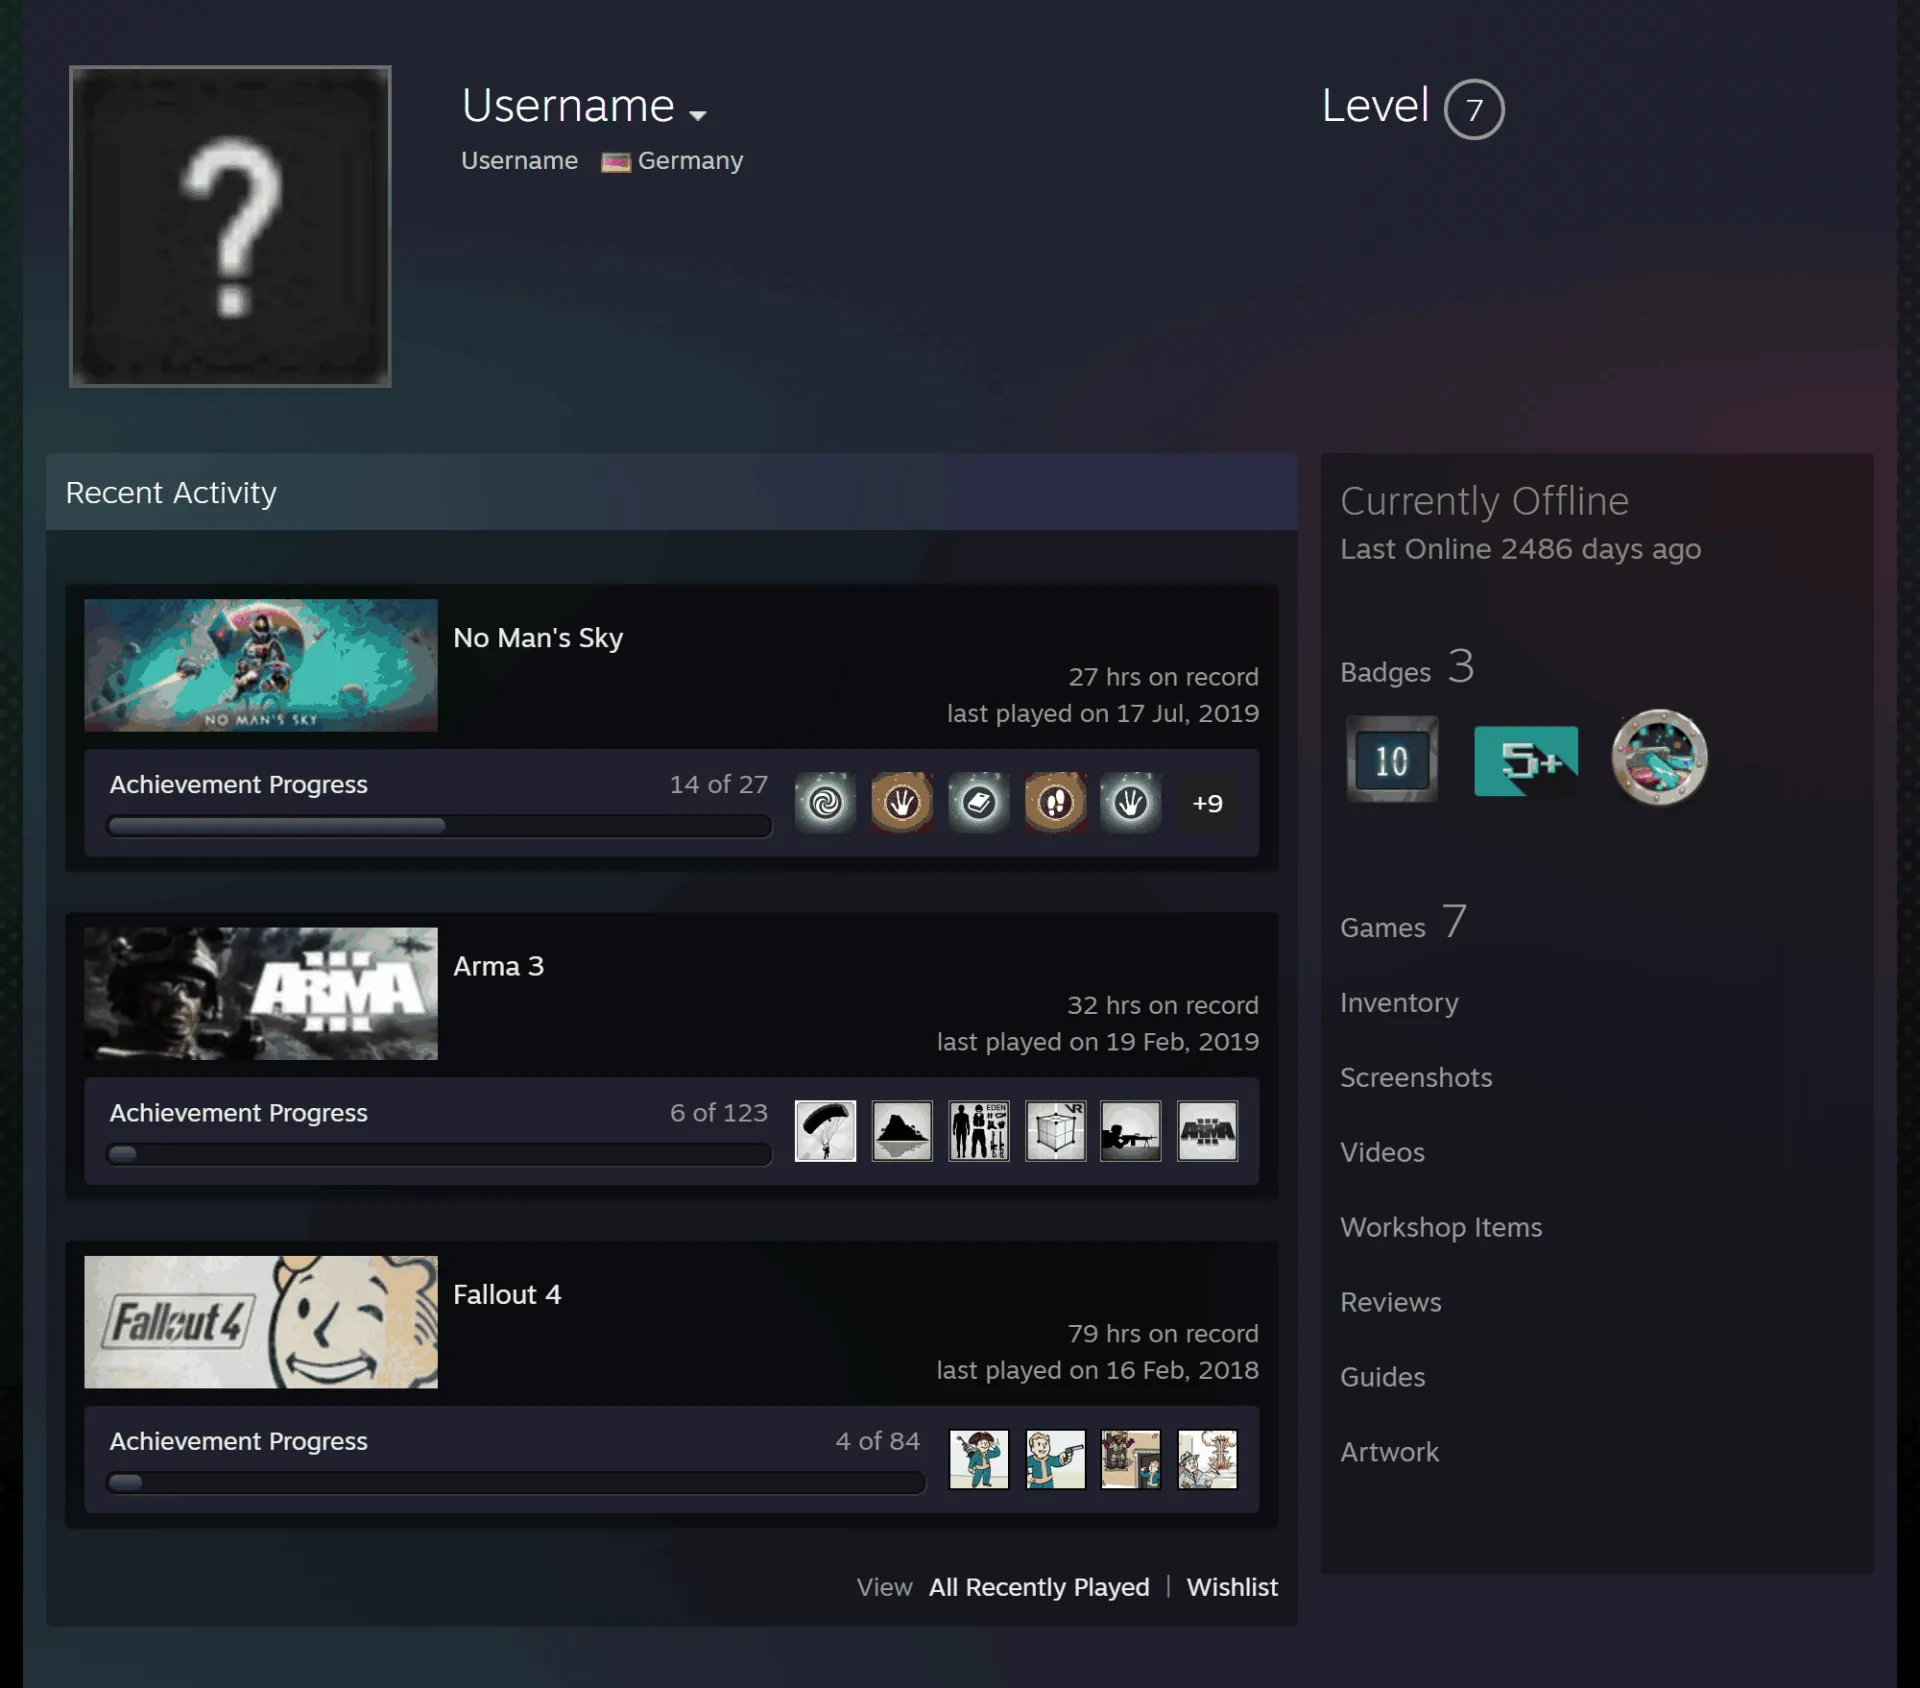Image resolution: width=1920 pixels, height=1688 pixels.
Task: Open the Wishlist link
Action: (1232, 1588)
